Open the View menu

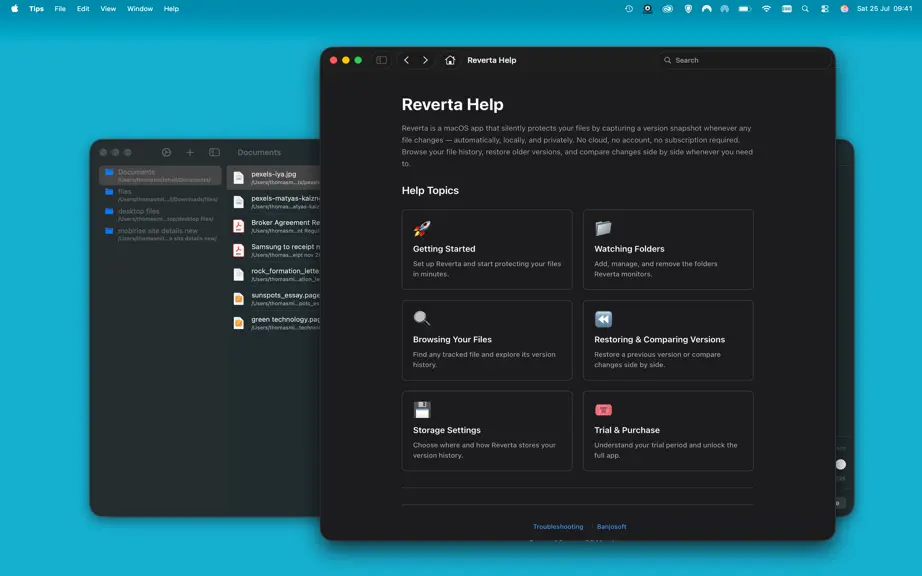[108, 9]
